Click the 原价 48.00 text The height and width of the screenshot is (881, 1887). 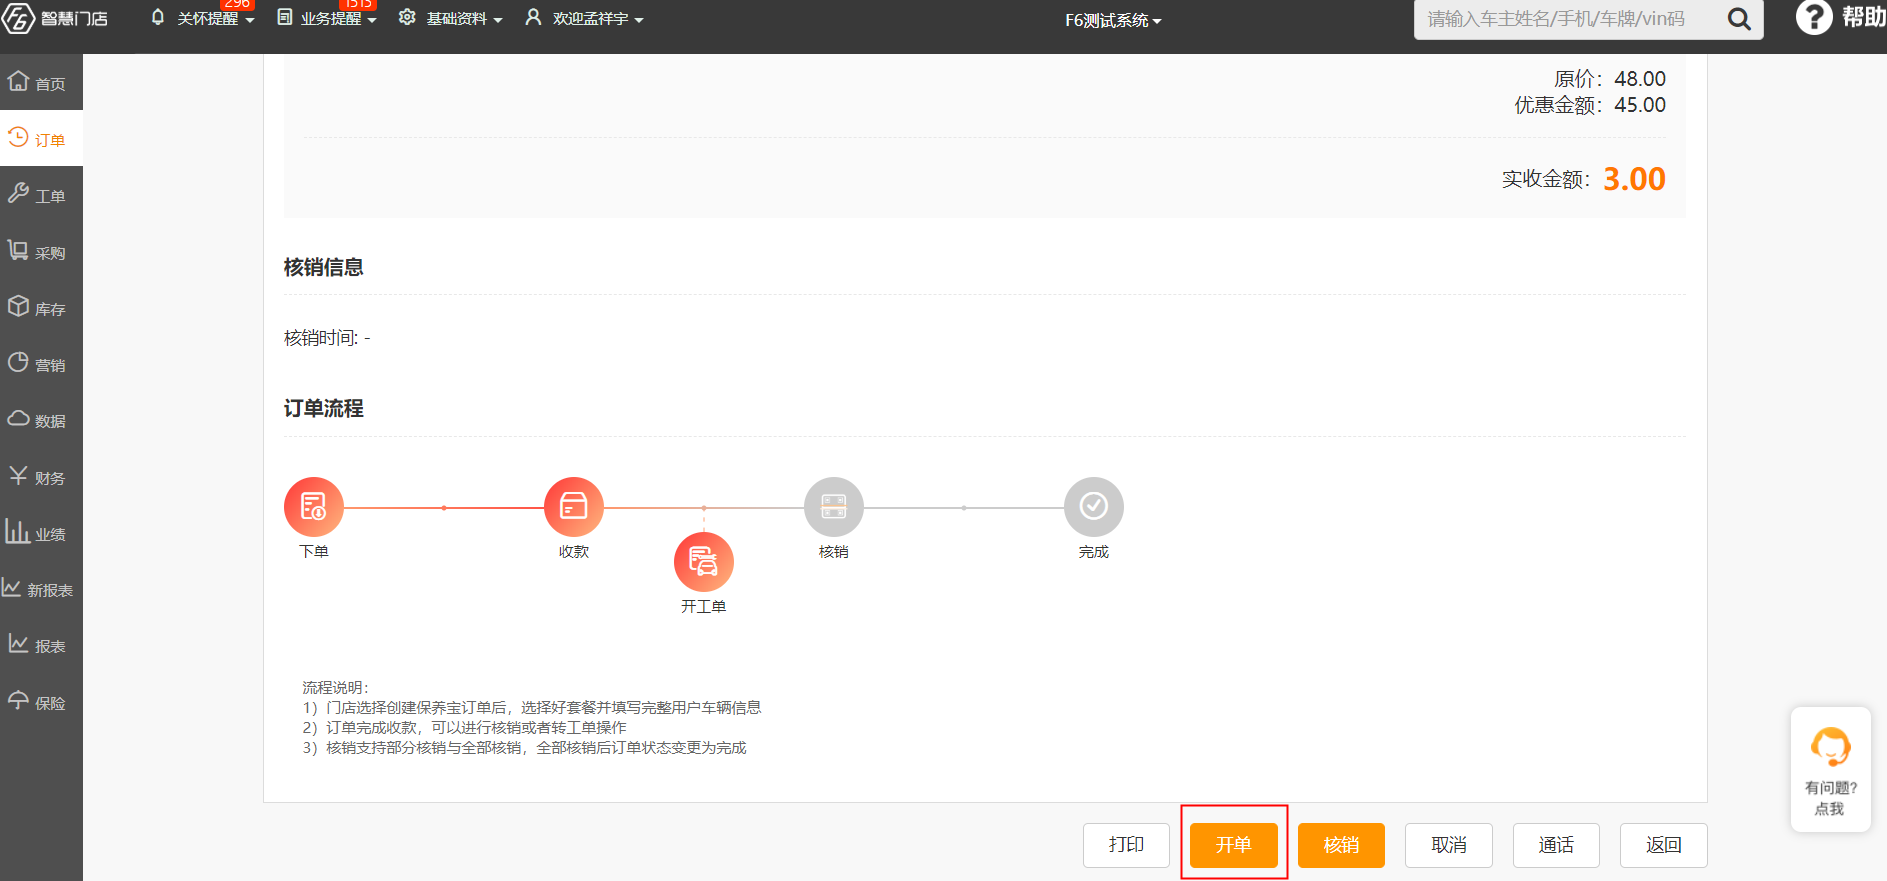point(1610,79)
